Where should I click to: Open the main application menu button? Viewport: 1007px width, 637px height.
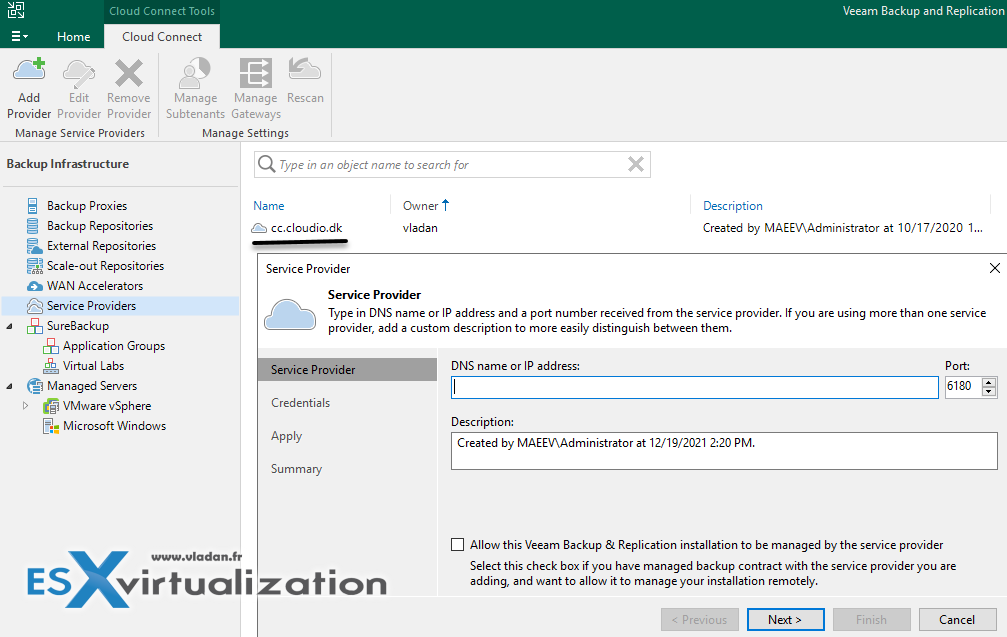coord(19,37)
